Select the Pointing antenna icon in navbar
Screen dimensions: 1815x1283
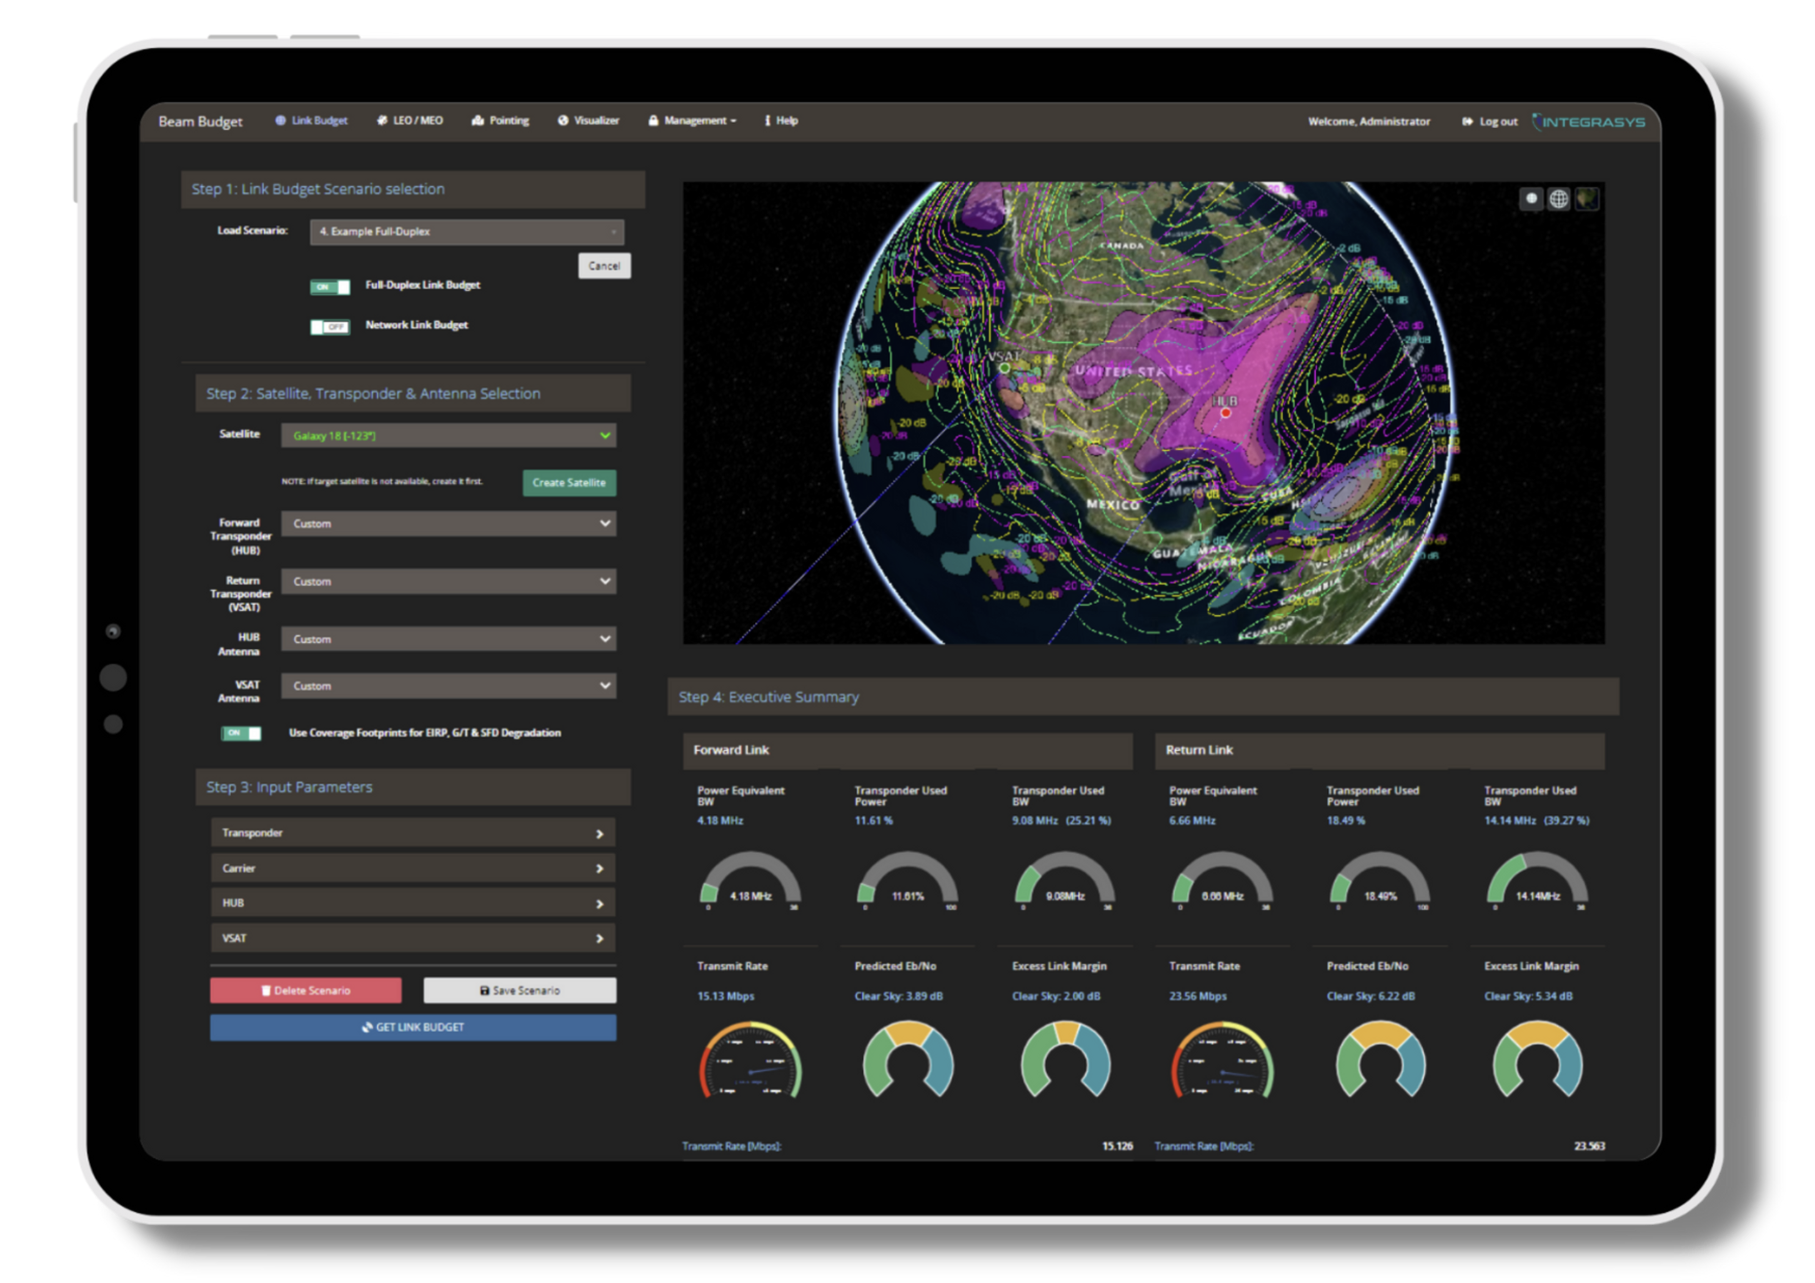pyautogui.click(x=500, y=120)
